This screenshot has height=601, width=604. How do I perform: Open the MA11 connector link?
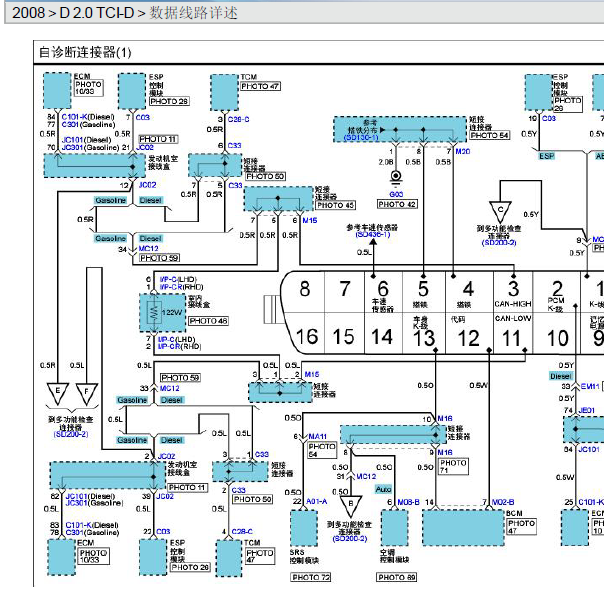point(318,436)
